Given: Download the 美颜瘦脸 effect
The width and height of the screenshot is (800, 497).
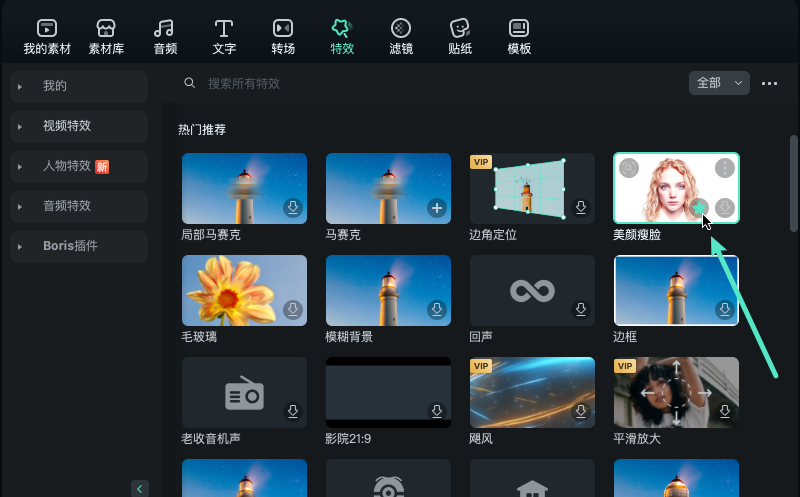Looking at the screenshot, I should coord(724,208).
